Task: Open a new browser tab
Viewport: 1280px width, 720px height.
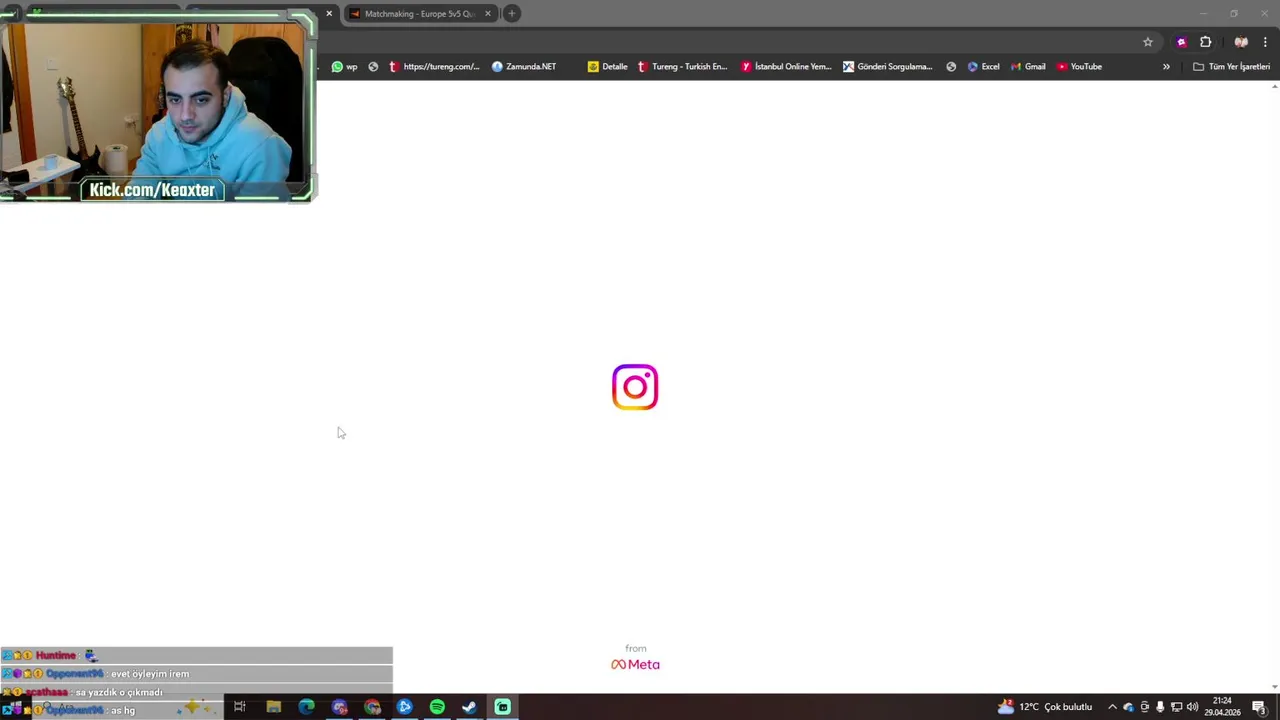Action: 512,14
